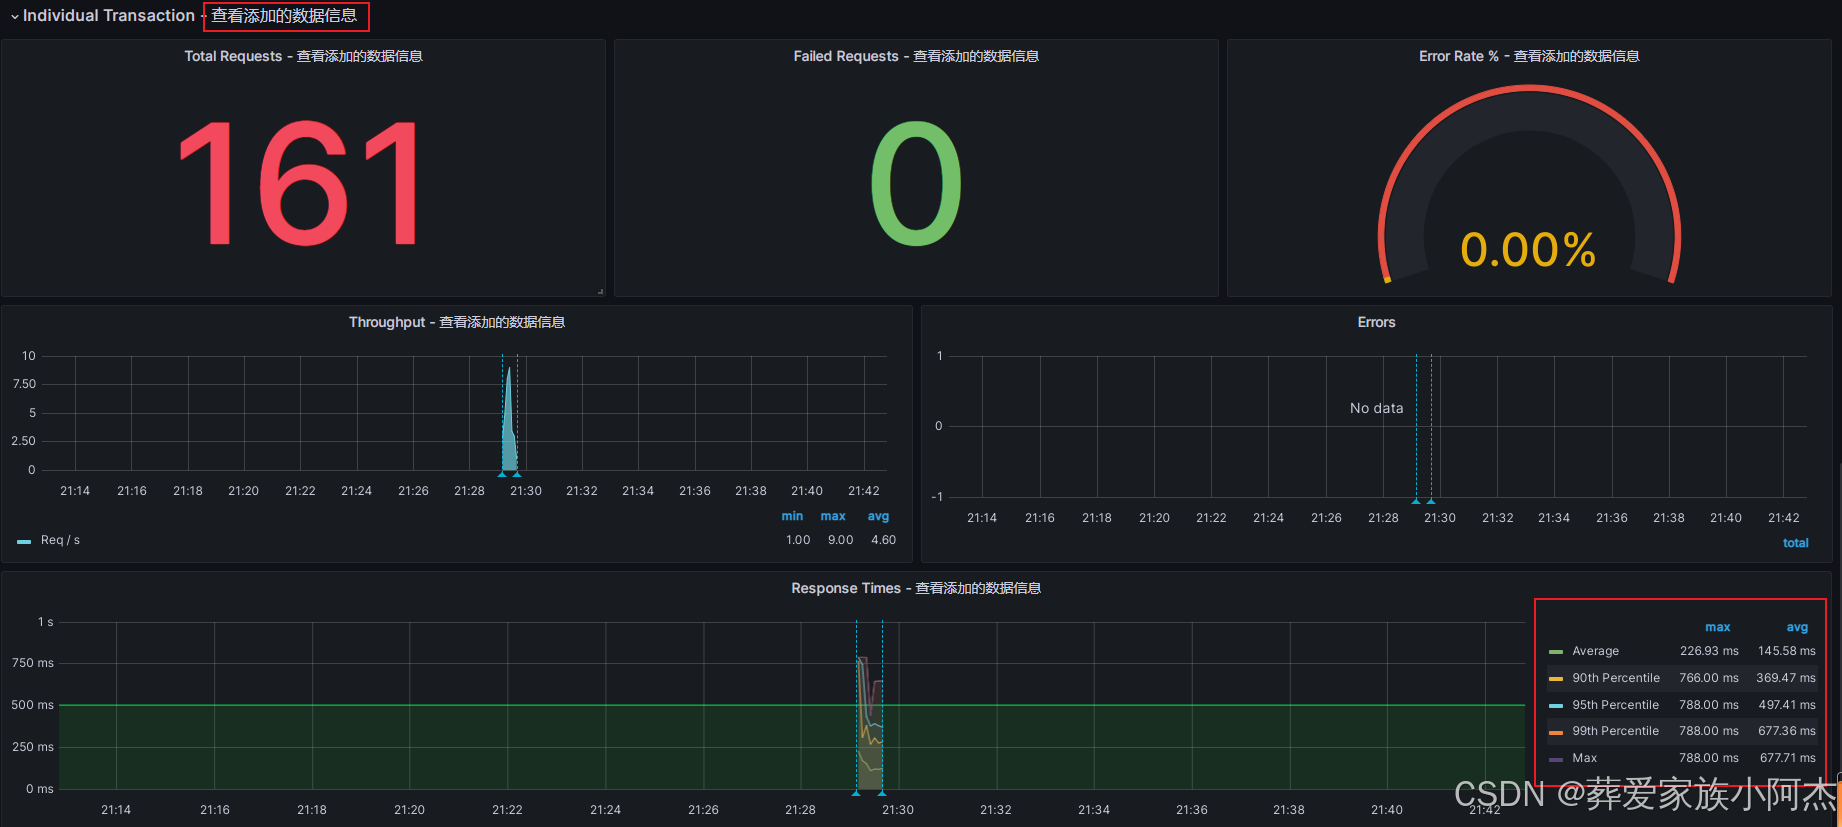The width and height of the screenshot is (1842, 827).
Task: Sort Throughput legend by min column
Action: 792,516
